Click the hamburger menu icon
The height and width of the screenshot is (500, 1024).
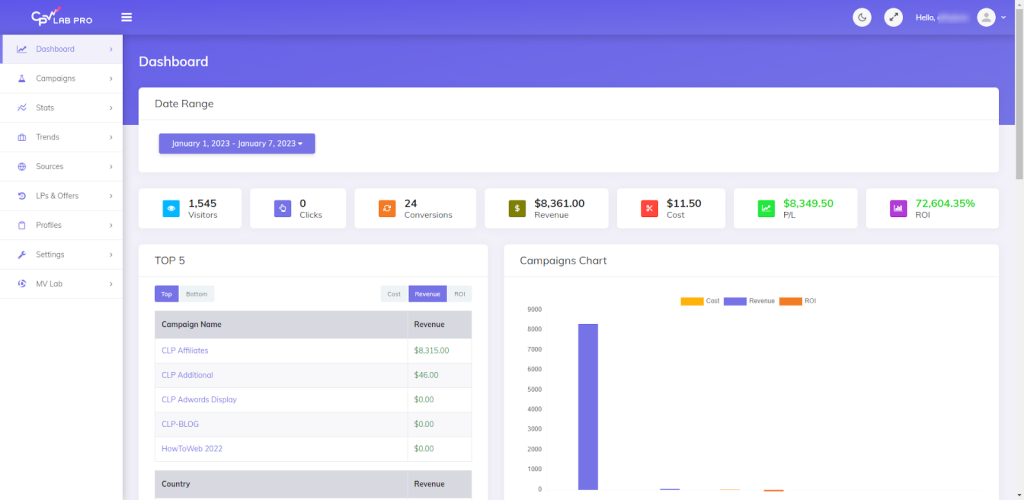click(126, 17)
